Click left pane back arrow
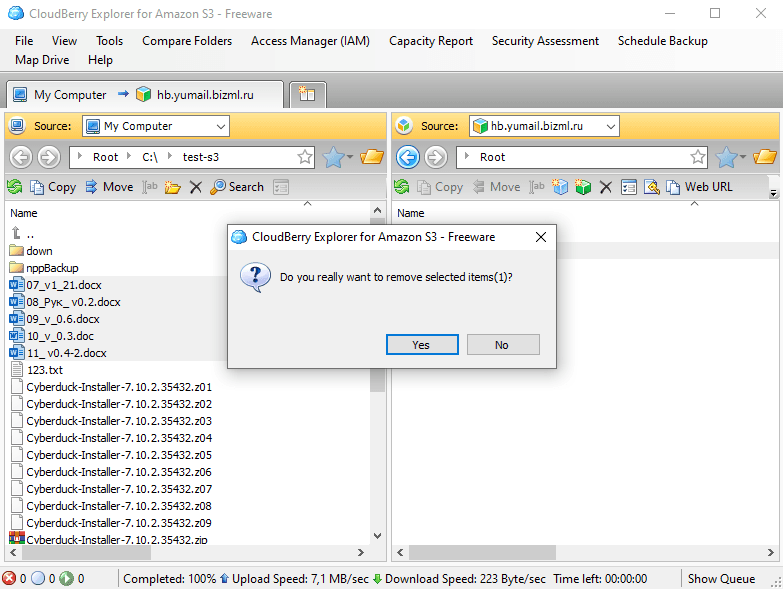The height and width of the screenshot is (589, 783). point(21,157)
